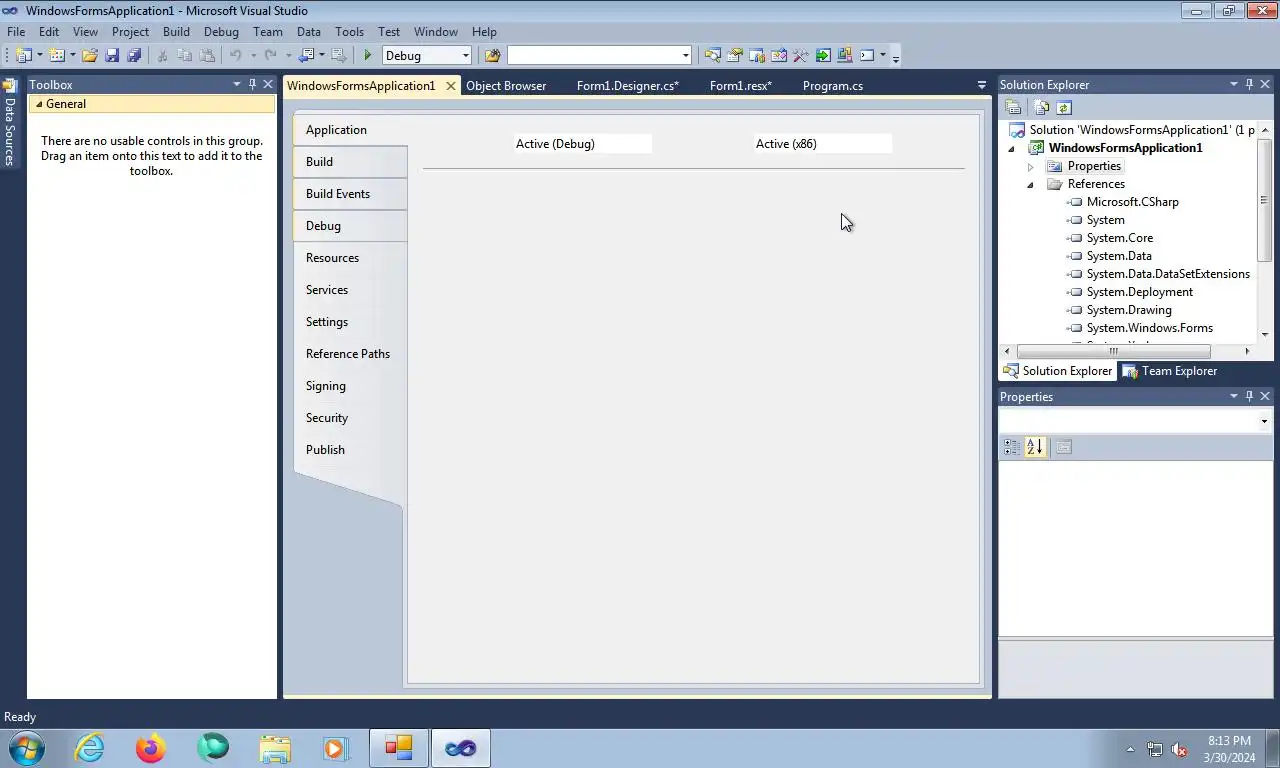Click the muted volume tray icon
The height and width of the screenshot is (768, 1280).
click(1179, 749)
